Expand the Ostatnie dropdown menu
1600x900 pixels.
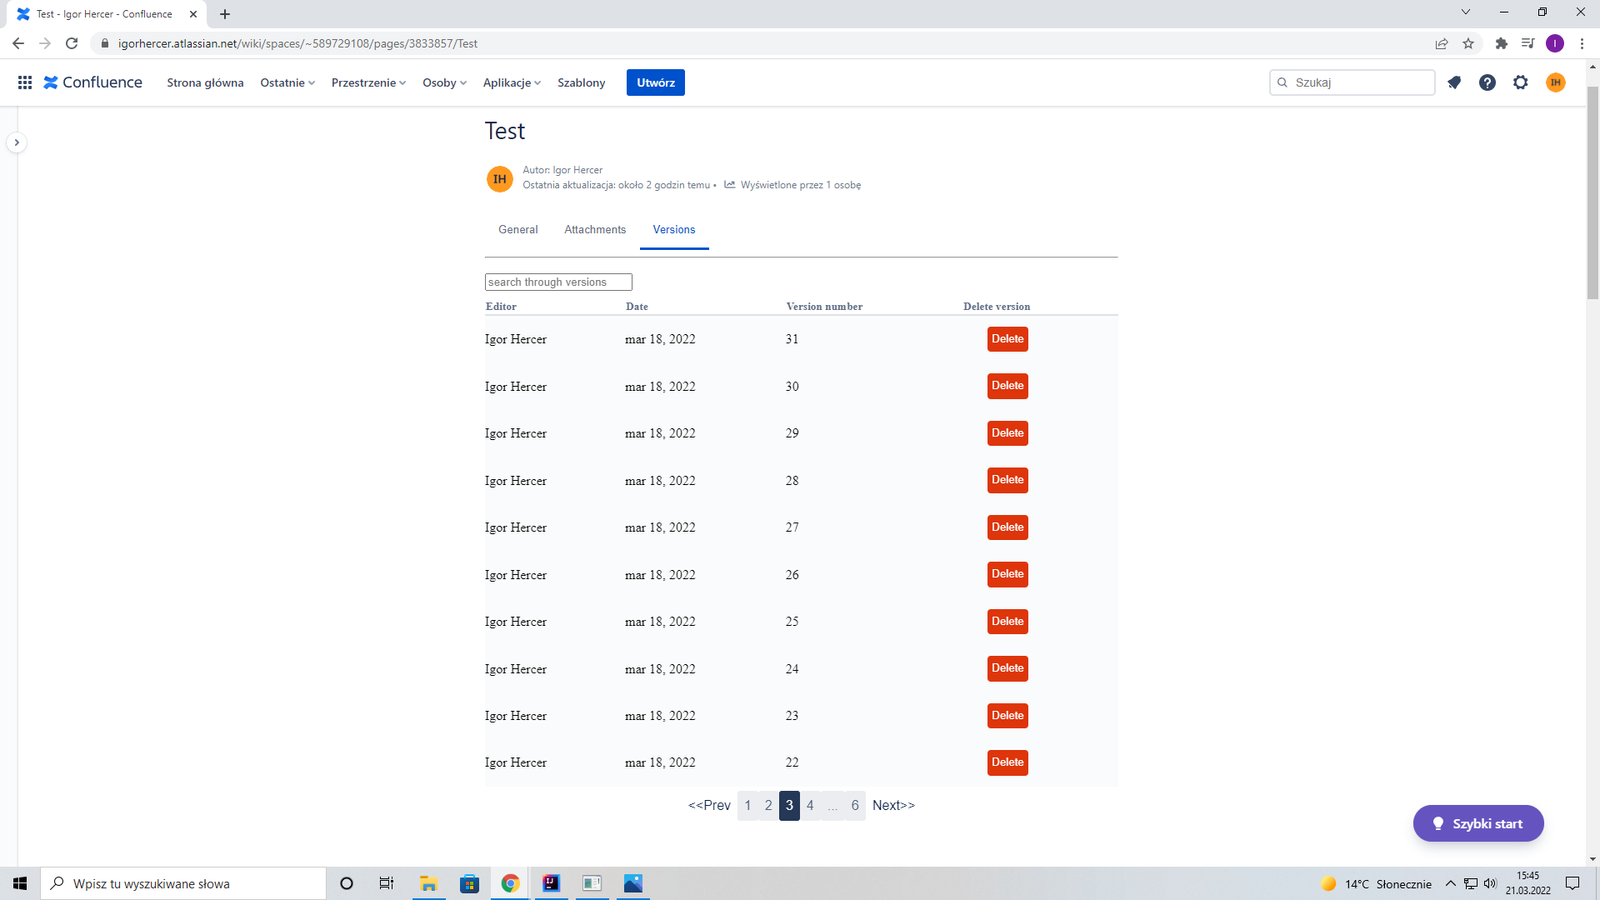287,83
